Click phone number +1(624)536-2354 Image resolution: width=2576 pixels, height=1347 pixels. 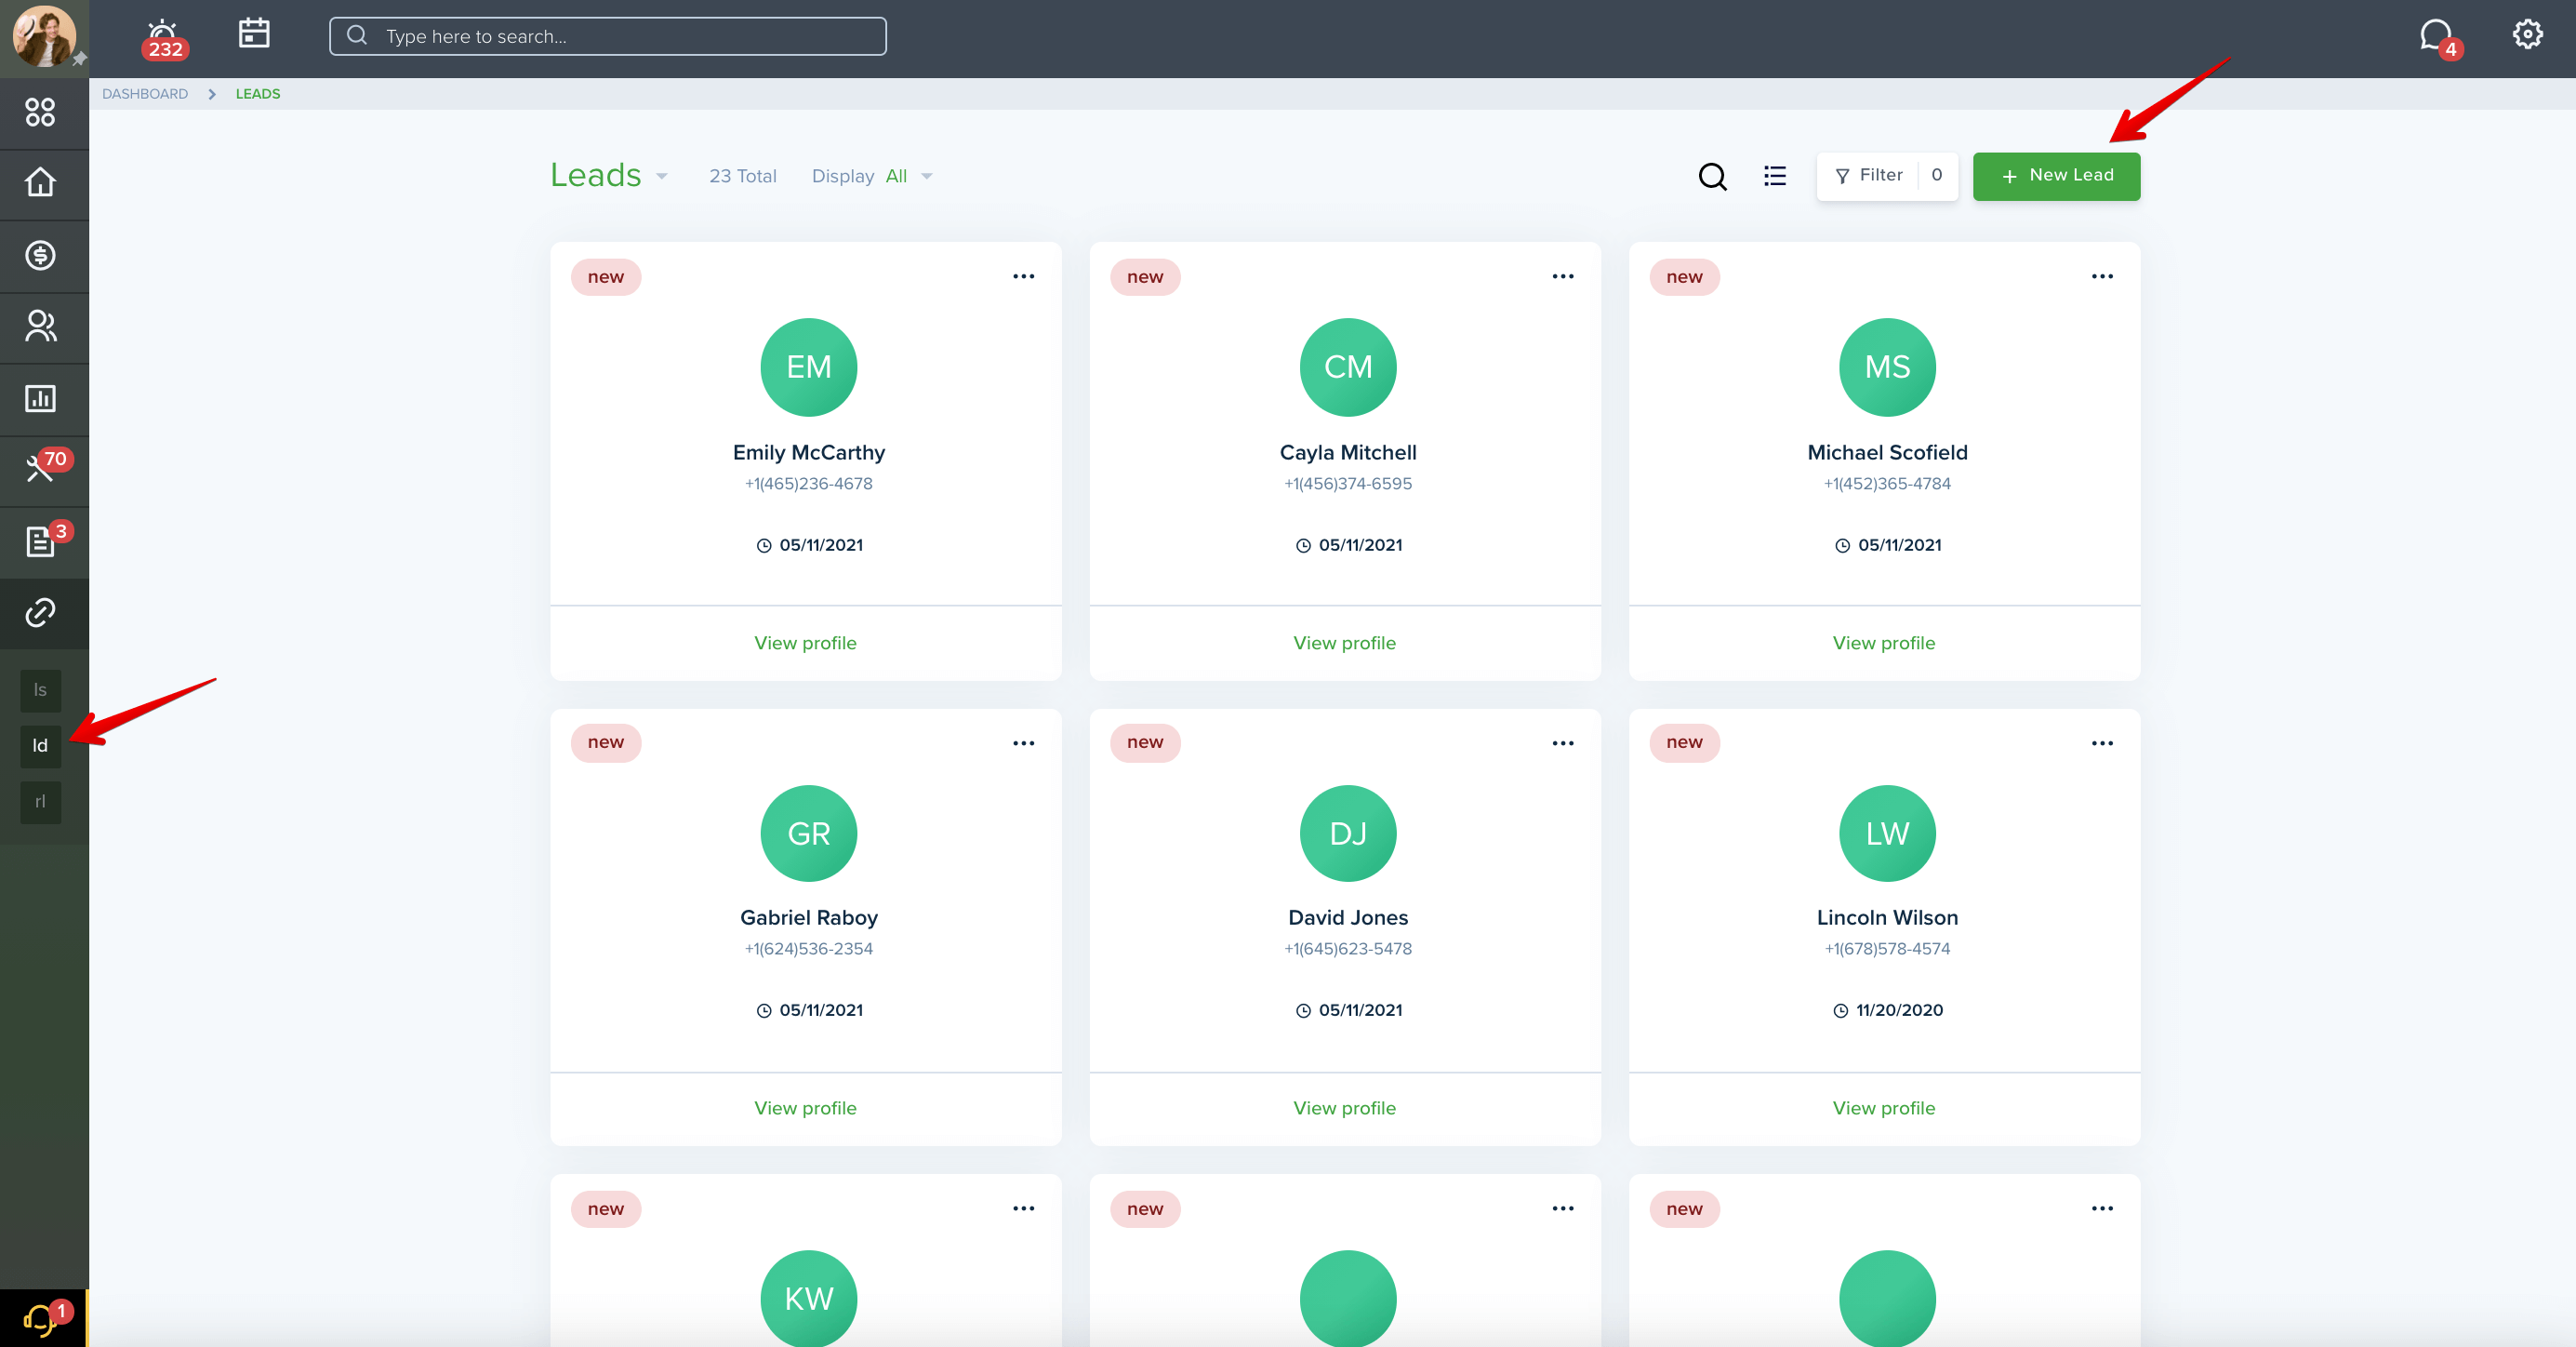[x=808, y=949]
